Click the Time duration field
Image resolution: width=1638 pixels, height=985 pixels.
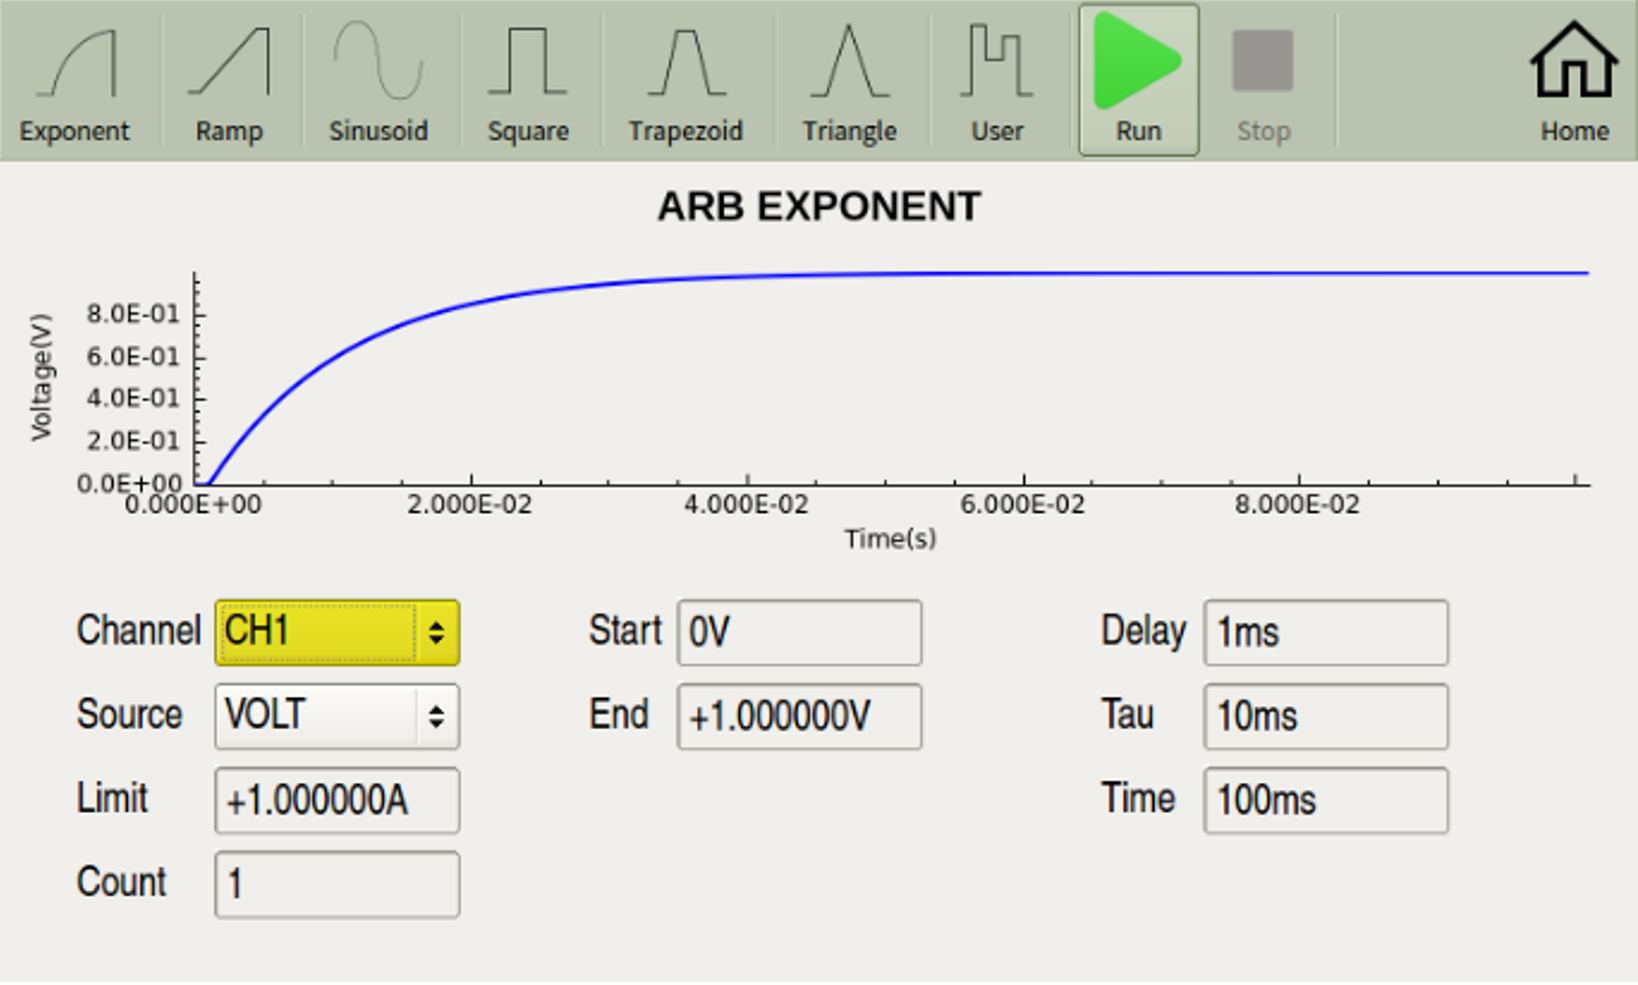pyautogui.click(x=1325, y=800)
